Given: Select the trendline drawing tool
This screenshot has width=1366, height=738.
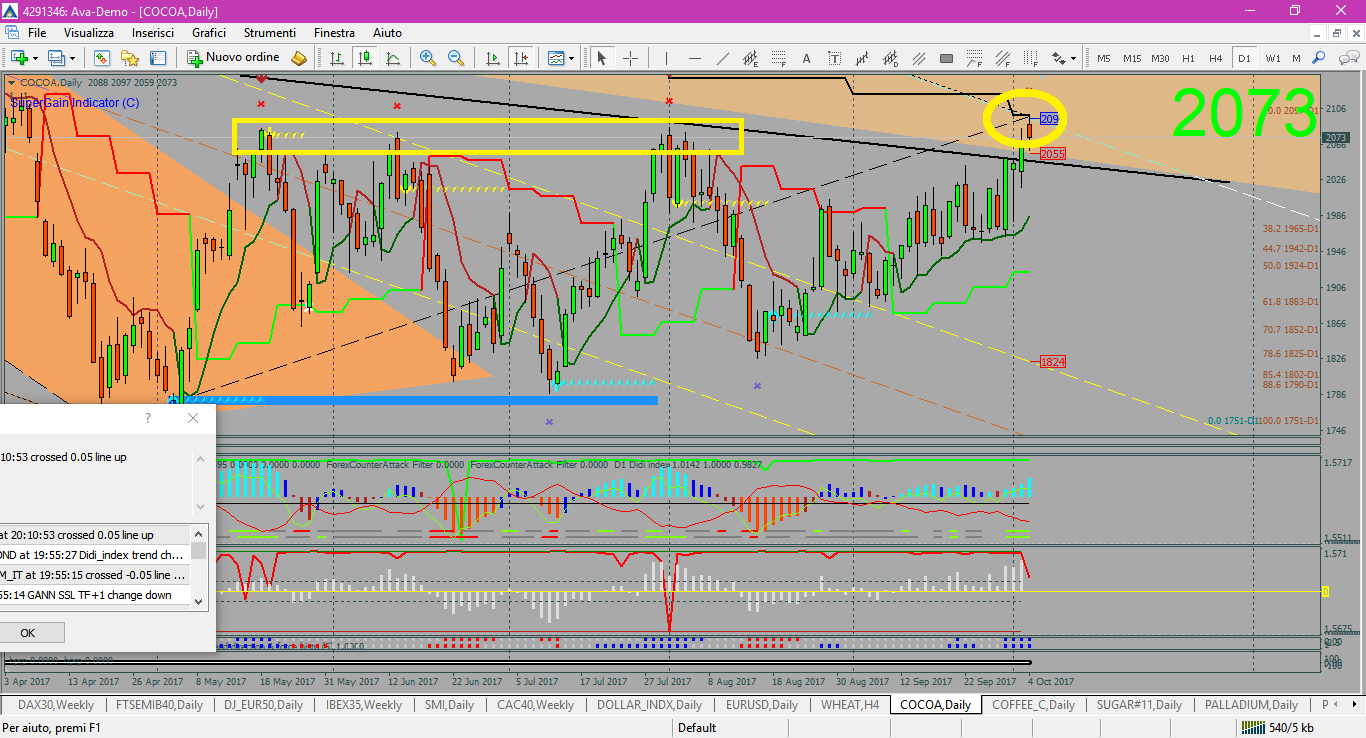Looking at the screenshot, I should coord(722,58).
